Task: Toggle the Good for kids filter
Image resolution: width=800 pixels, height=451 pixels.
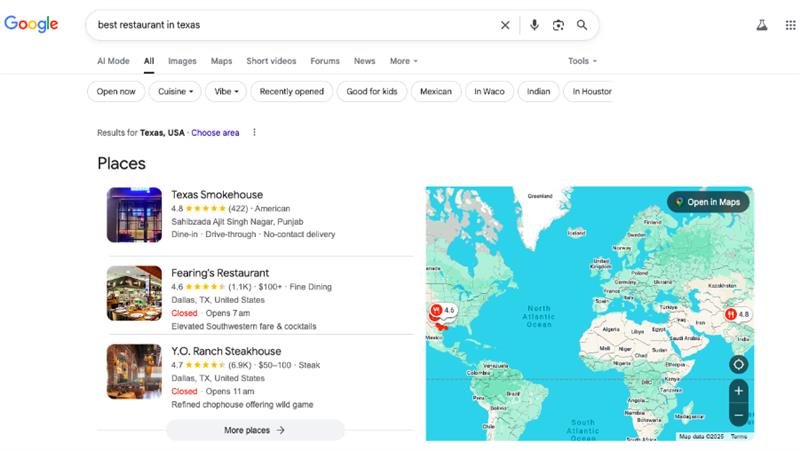Action: point(371,92)
